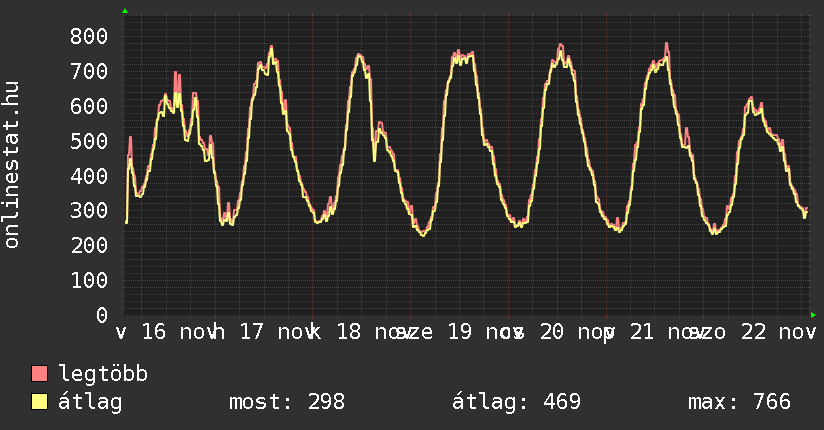
Task: Open the onlinestat.hu vertical watermark
Action: 13,166
